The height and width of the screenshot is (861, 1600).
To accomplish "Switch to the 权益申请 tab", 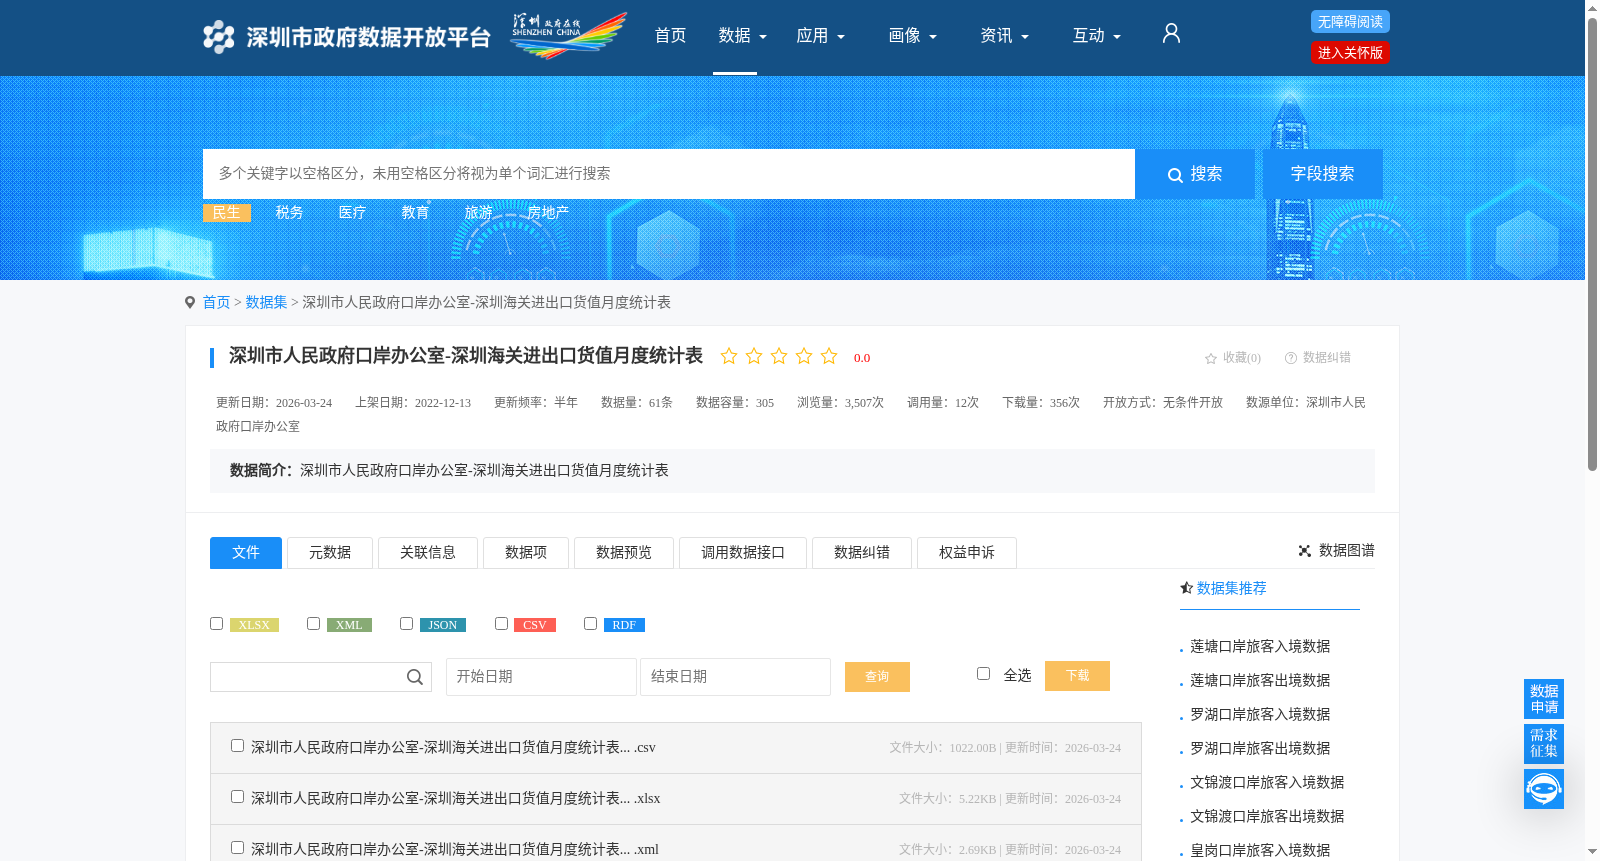I will 967,553.
